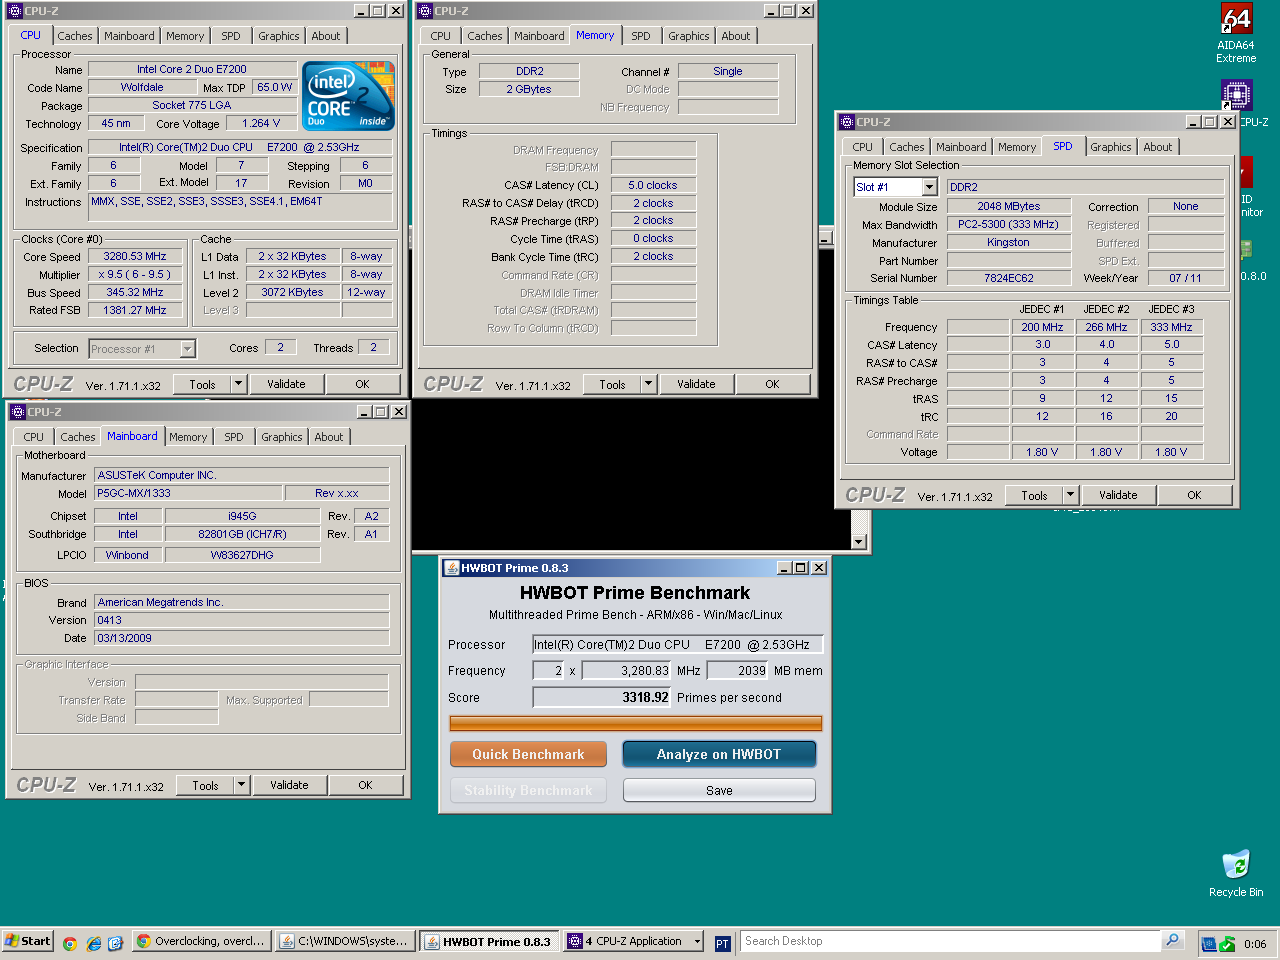Expand the CPU-Z Application taskbar group arrow
Screen dimensions: 1280x960
[697, 941]
